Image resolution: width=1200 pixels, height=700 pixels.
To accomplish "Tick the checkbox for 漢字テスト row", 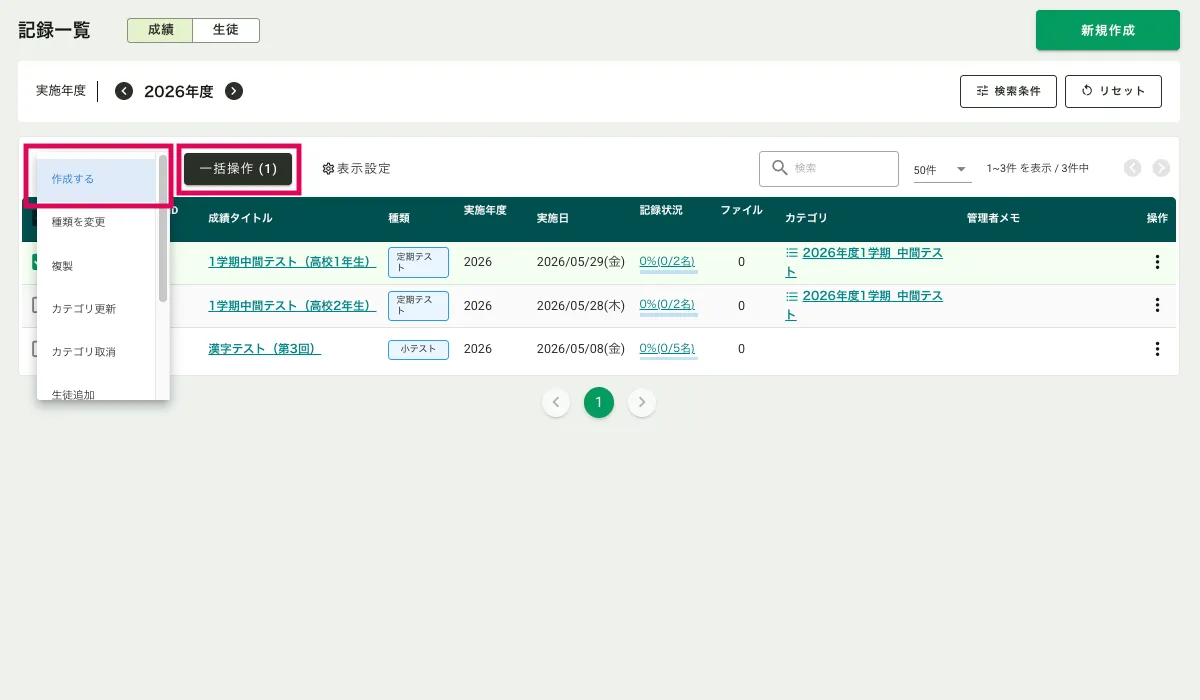I will click(x=32, y=349).
